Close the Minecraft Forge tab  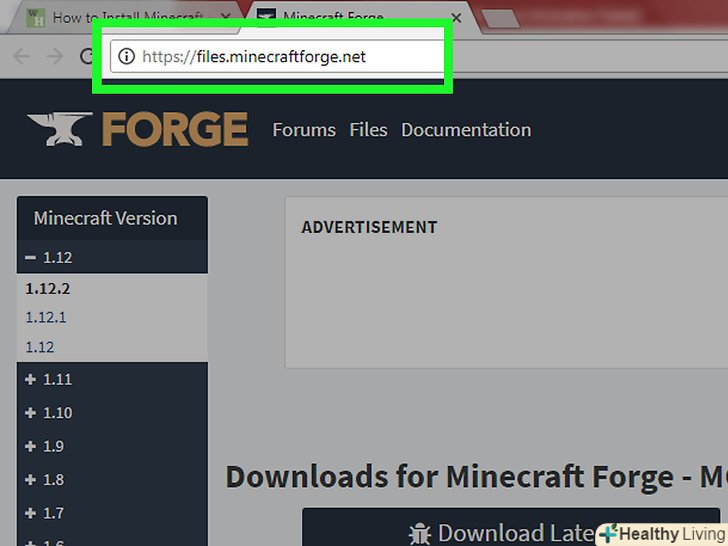456,18
